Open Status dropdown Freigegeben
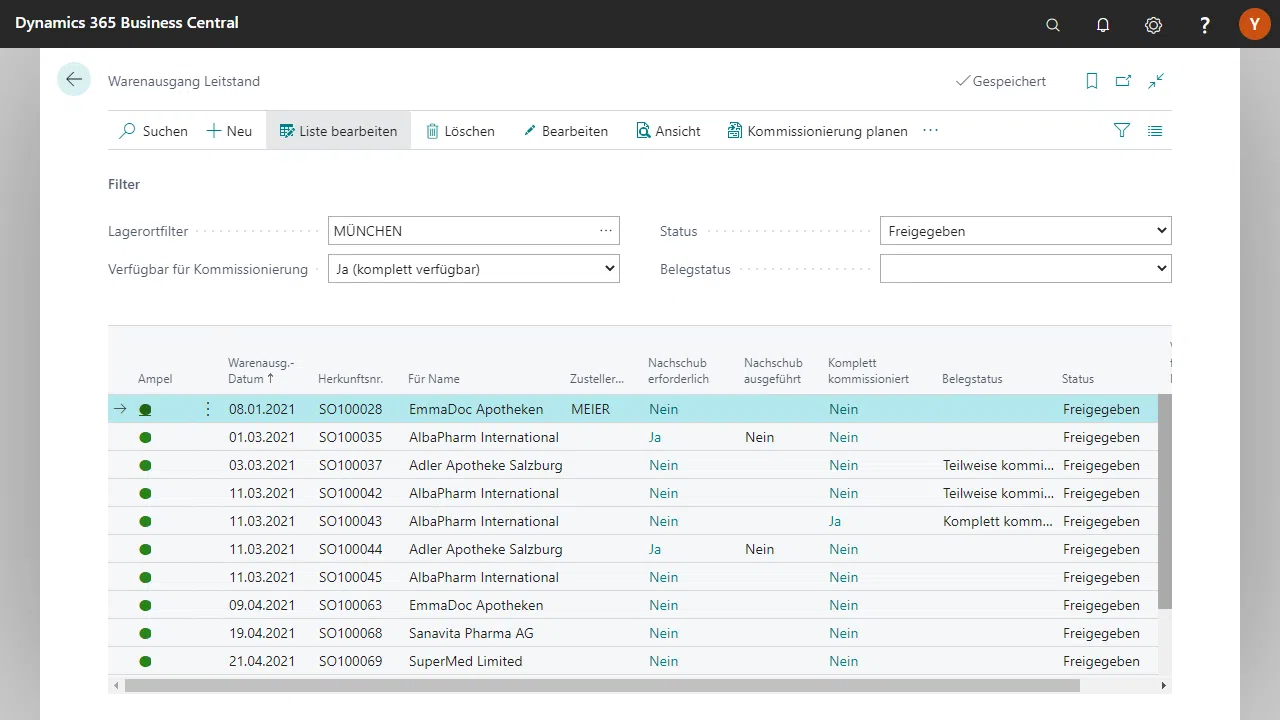Image resolution: width=1280 pixels, height=720 pixels. [x=1025, y=231]
